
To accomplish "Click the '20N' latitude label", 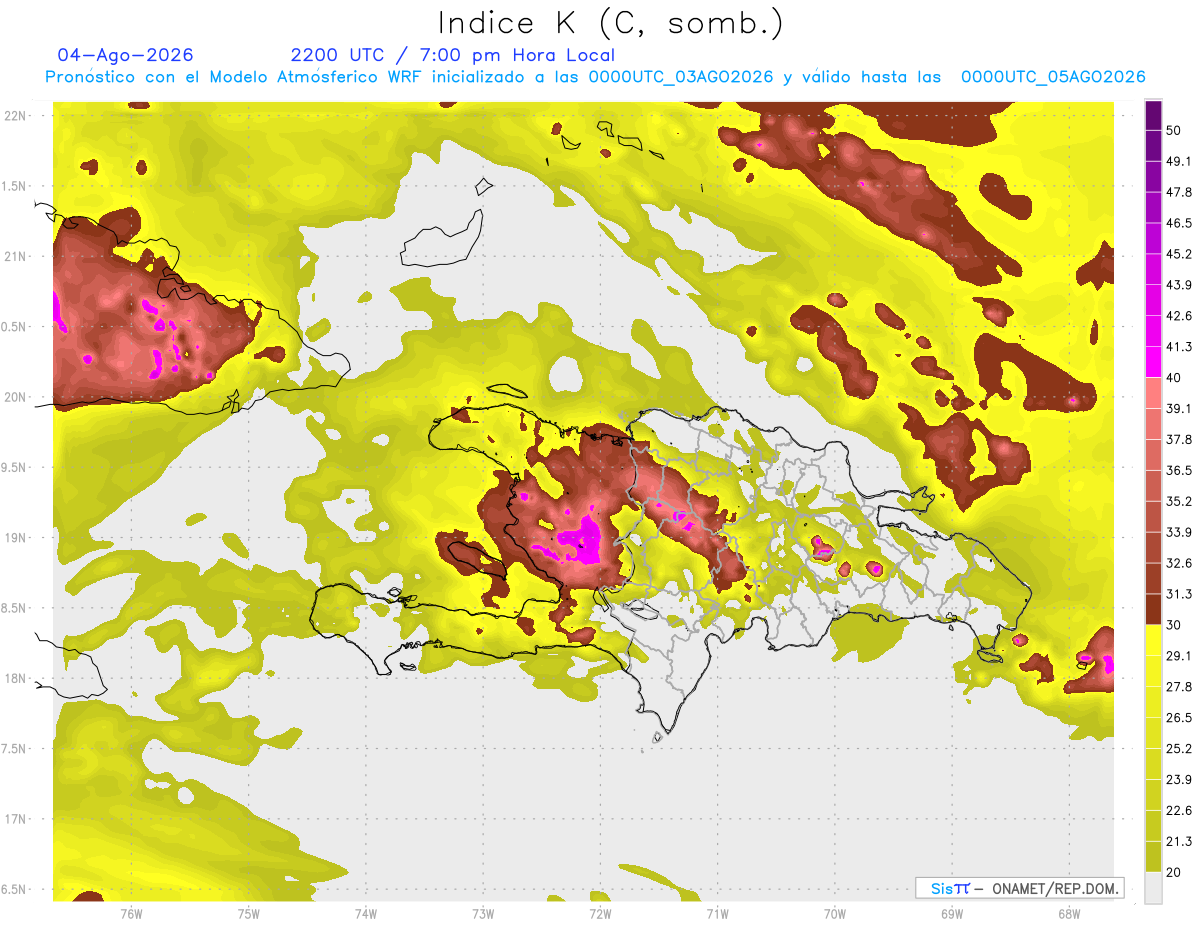I will tap(17, 397).
